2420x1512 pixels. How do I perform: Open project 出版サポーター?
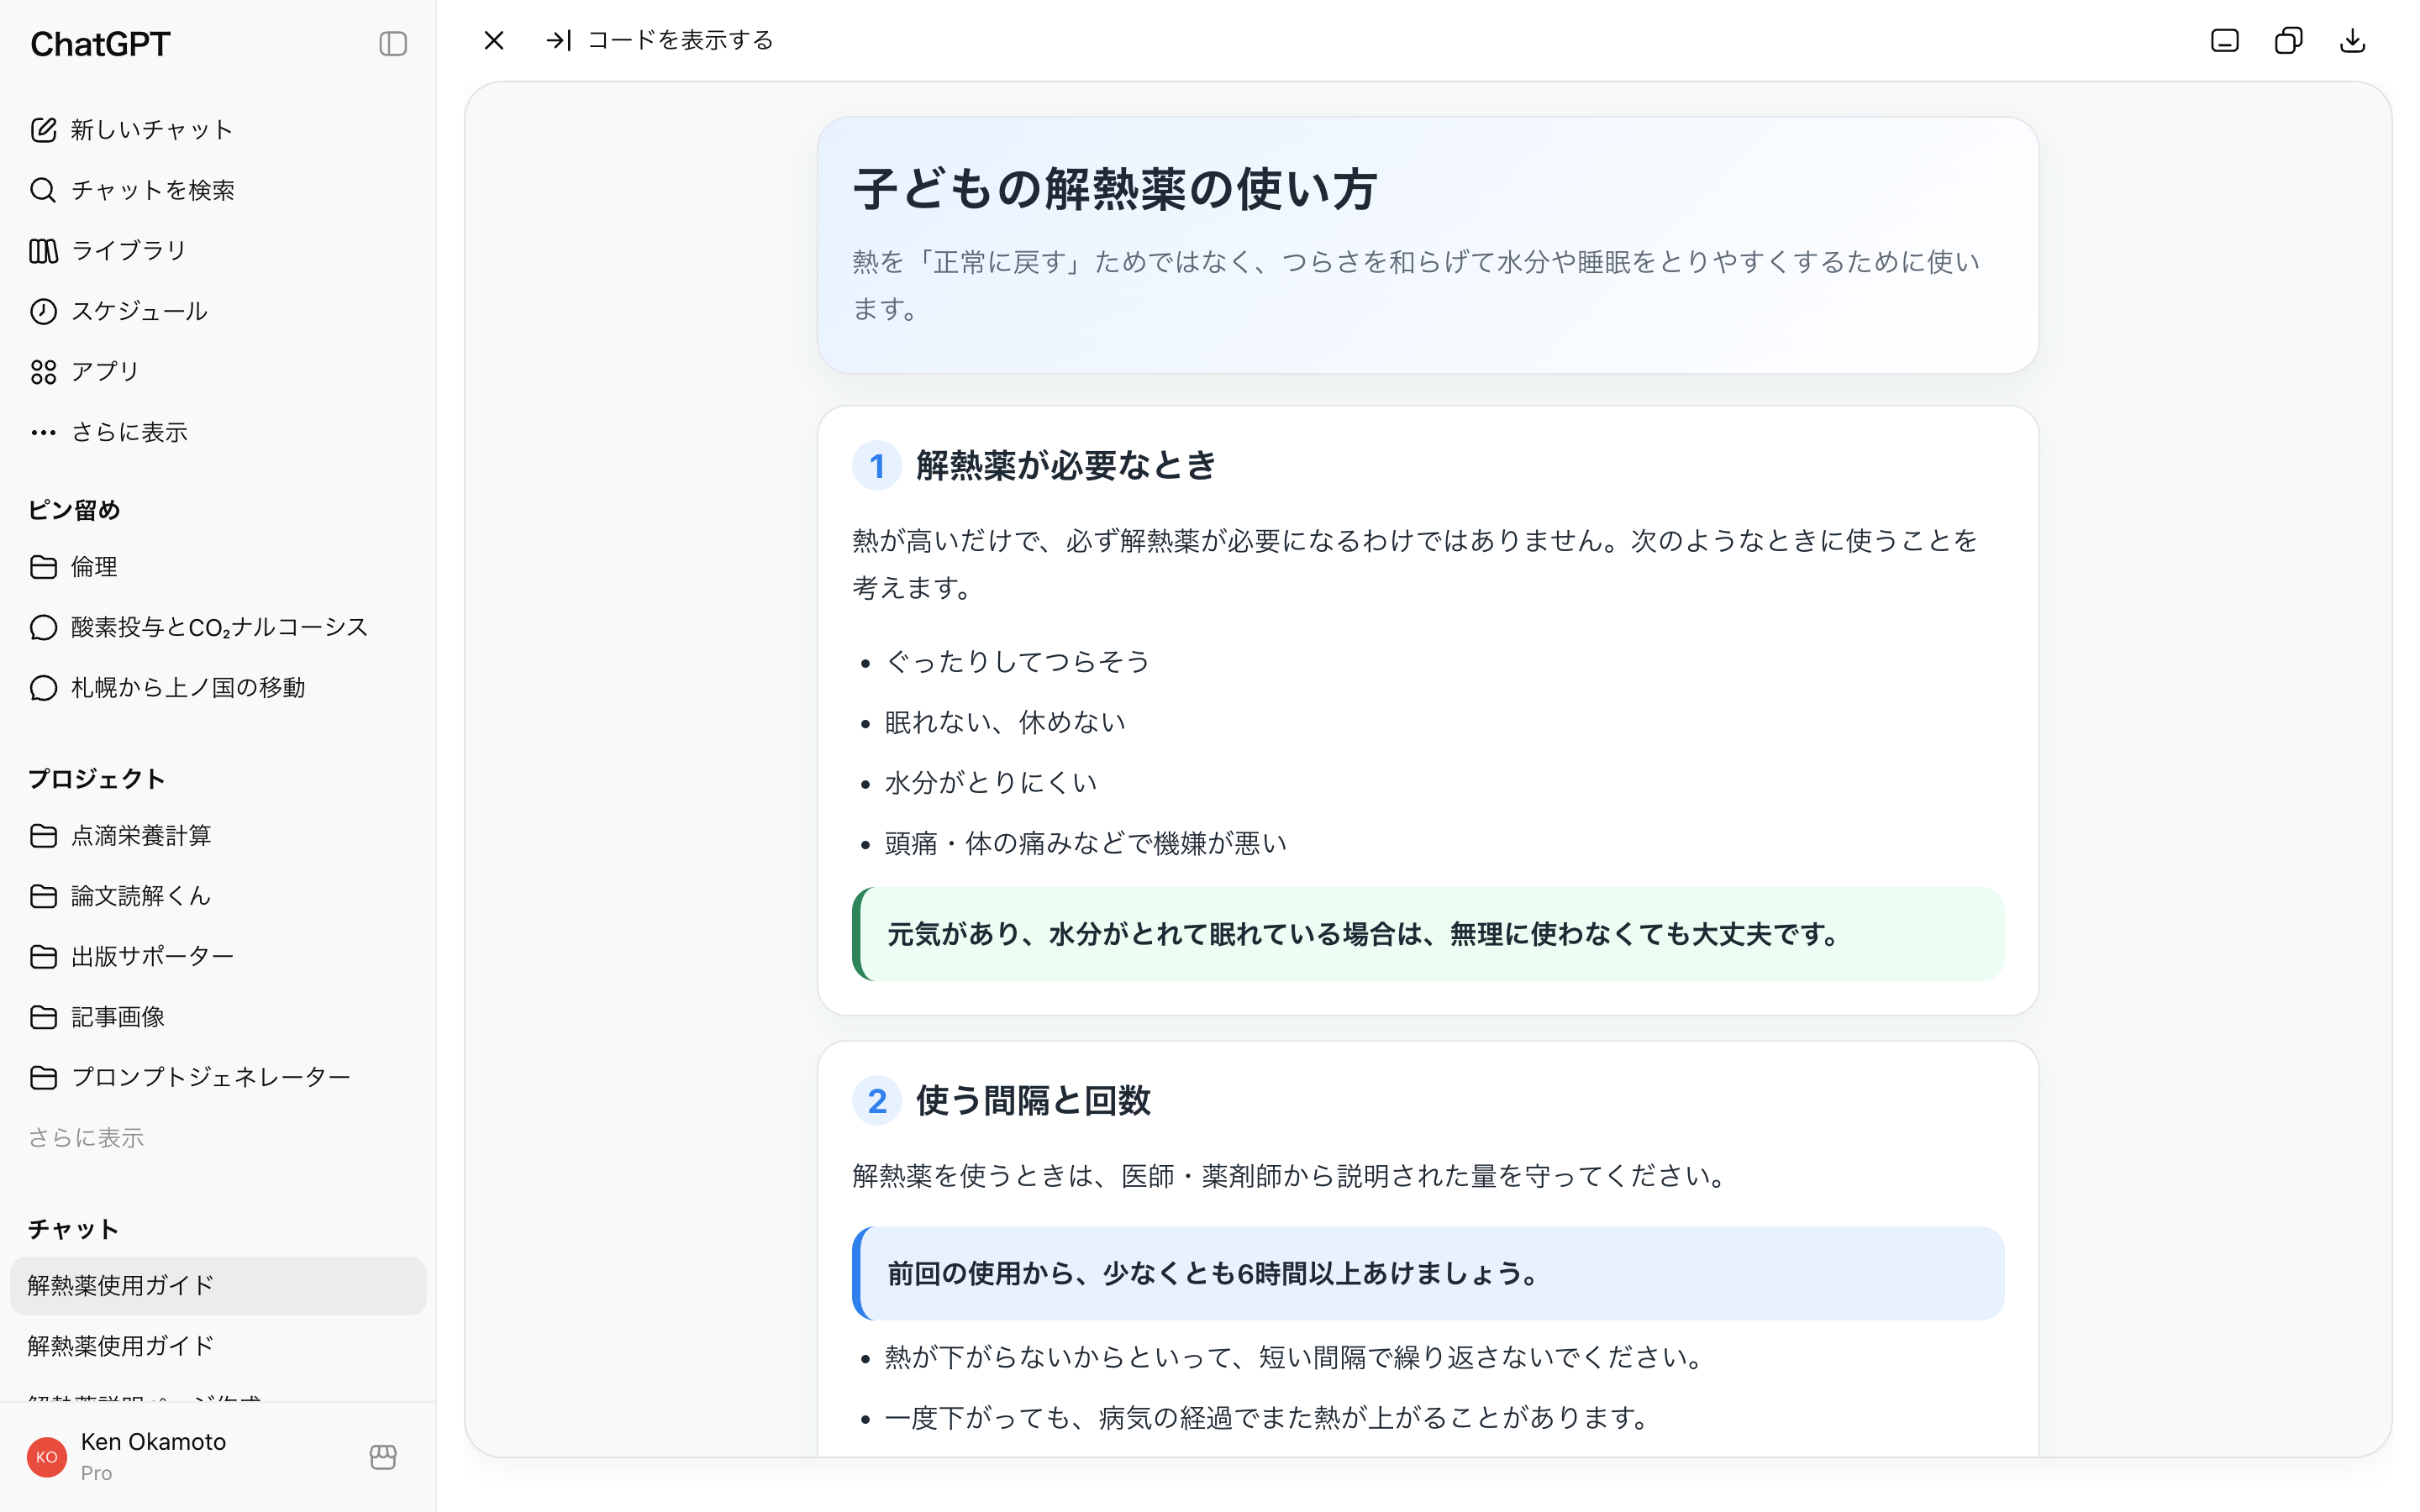pos(218,956)
